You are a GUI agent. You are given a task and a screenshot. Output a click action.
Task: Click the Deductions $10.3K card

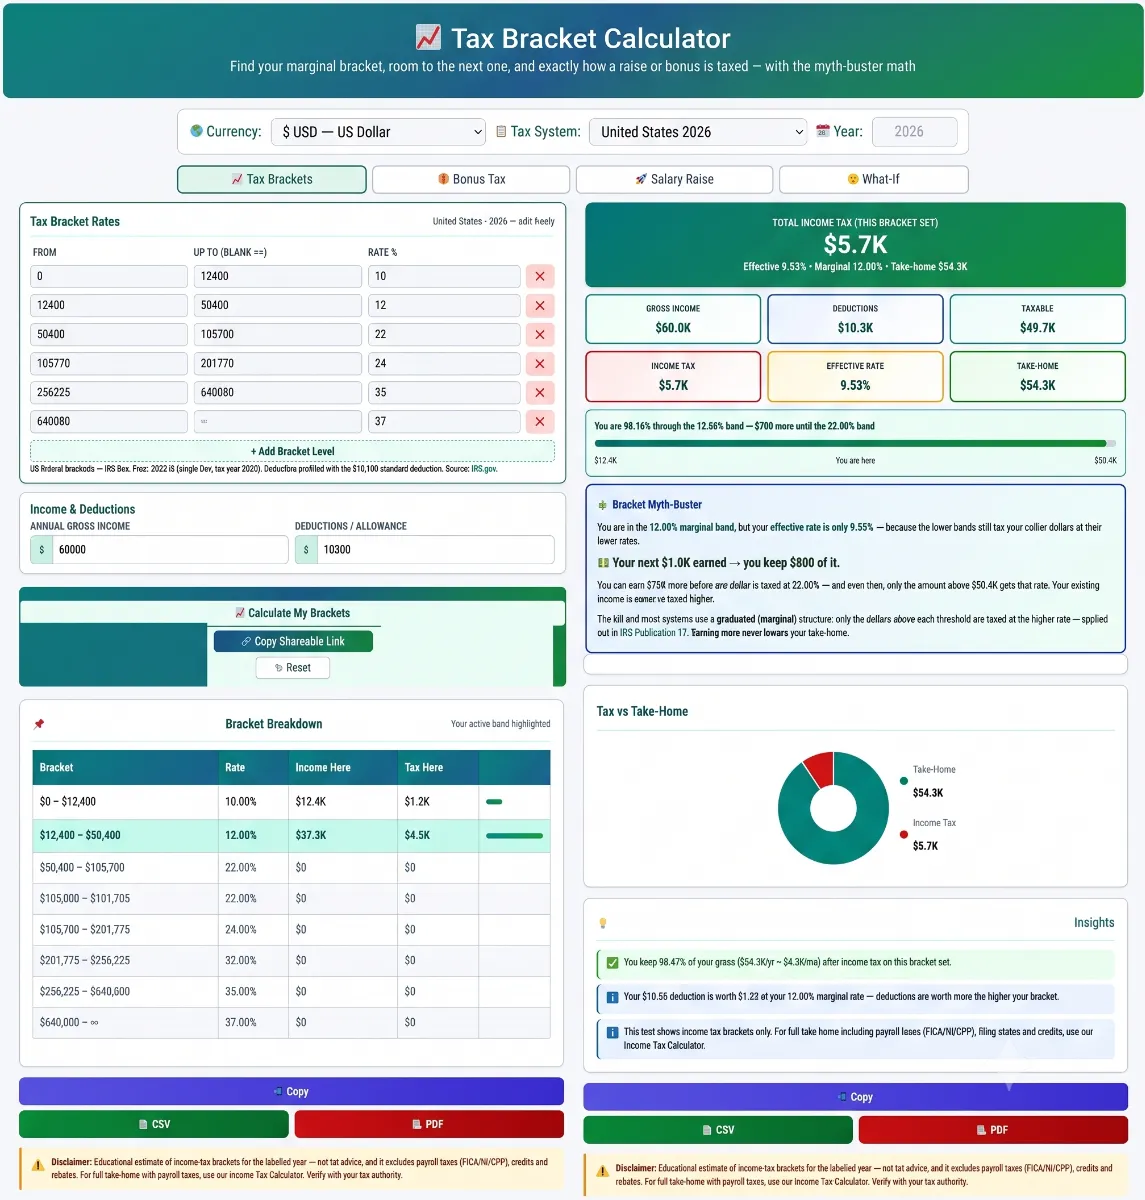[855, 319]
